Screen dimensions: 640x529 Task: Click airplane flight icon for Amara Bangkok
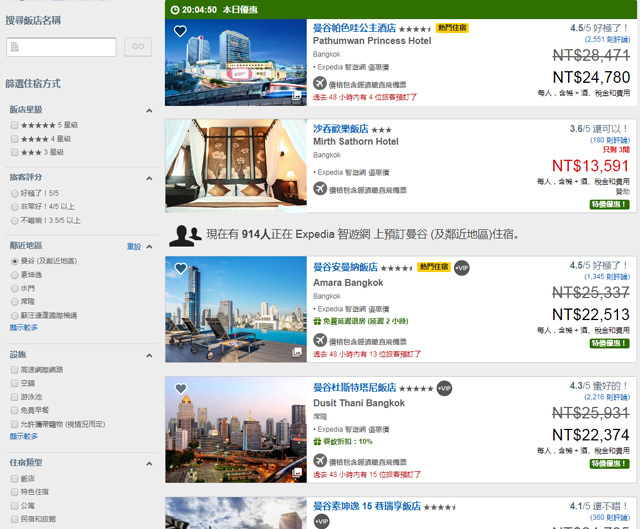[320, 340]
